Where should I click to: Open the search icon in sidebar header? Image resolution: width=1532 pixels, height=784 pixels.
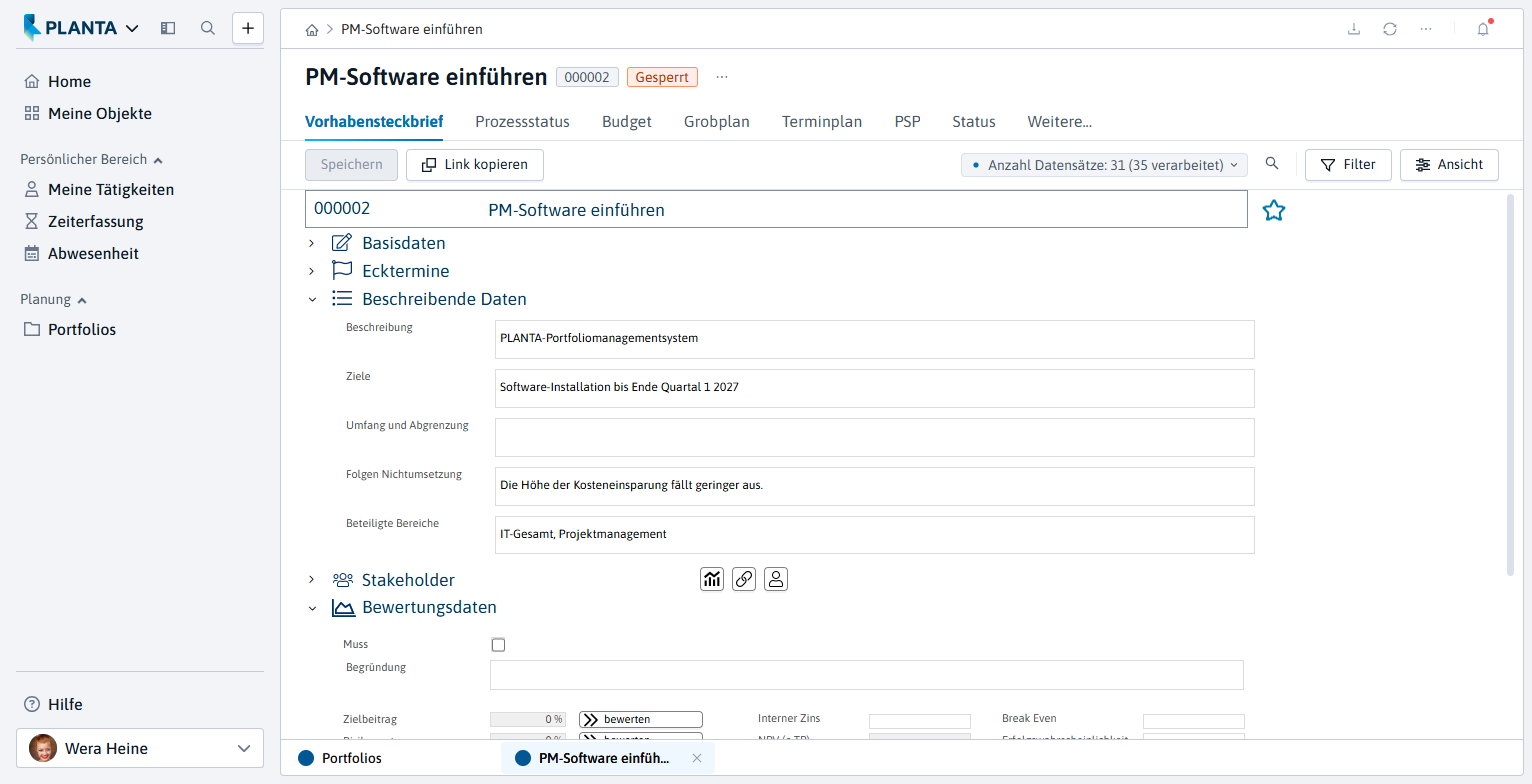[208, 28]
